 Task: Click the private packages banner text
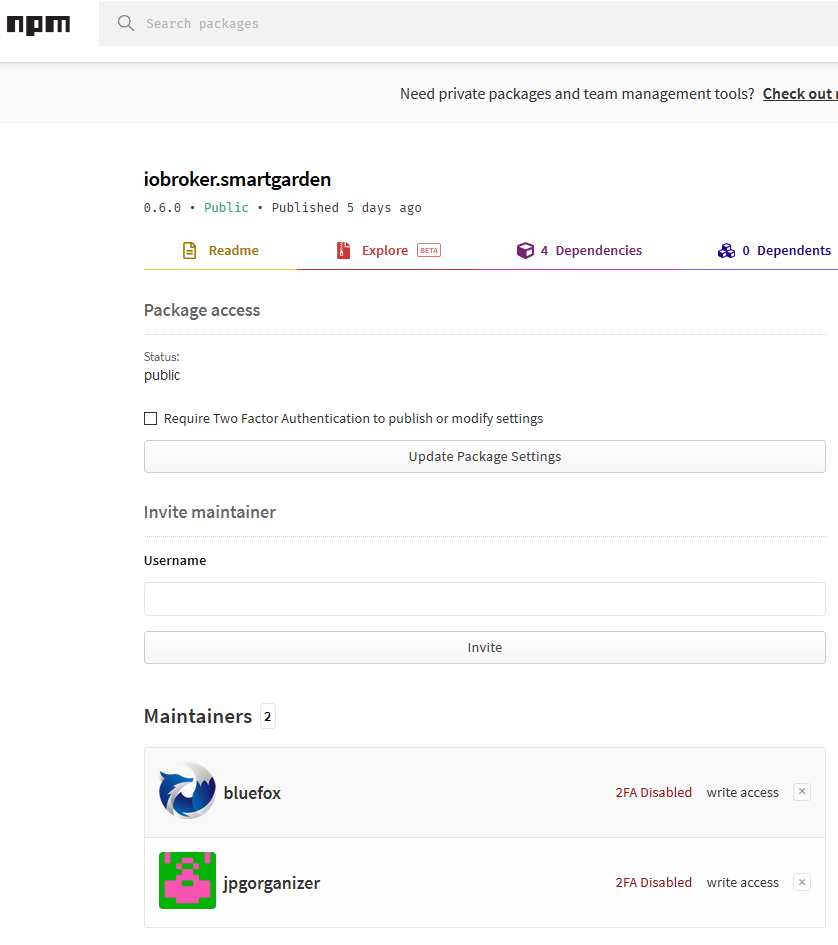point(577,94)
